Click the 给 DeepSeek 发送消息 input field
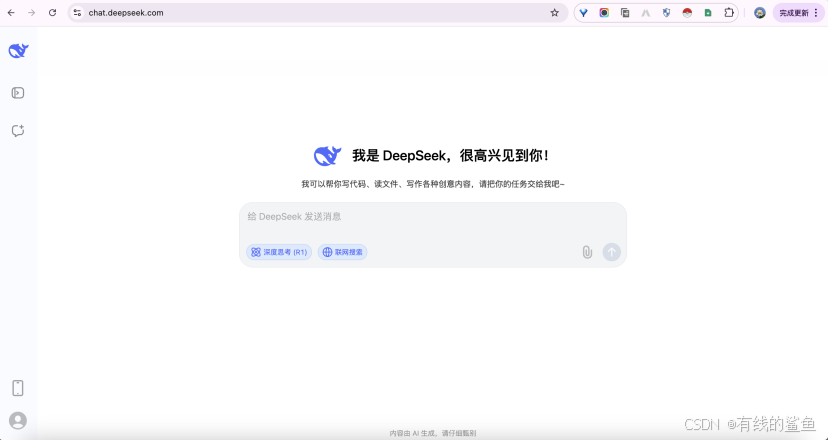 point(432,217)
